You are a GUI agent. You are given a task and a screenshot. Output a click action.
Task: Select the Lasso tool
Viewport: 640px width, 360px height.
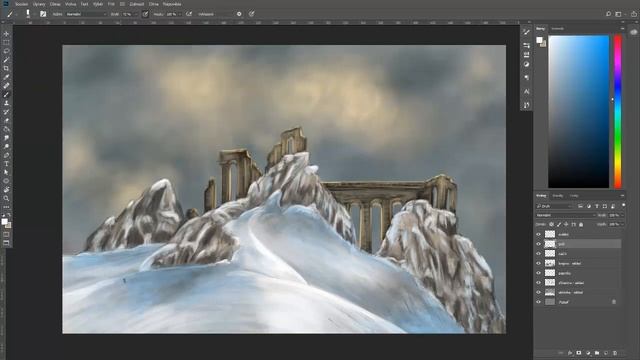pos(6,51)
